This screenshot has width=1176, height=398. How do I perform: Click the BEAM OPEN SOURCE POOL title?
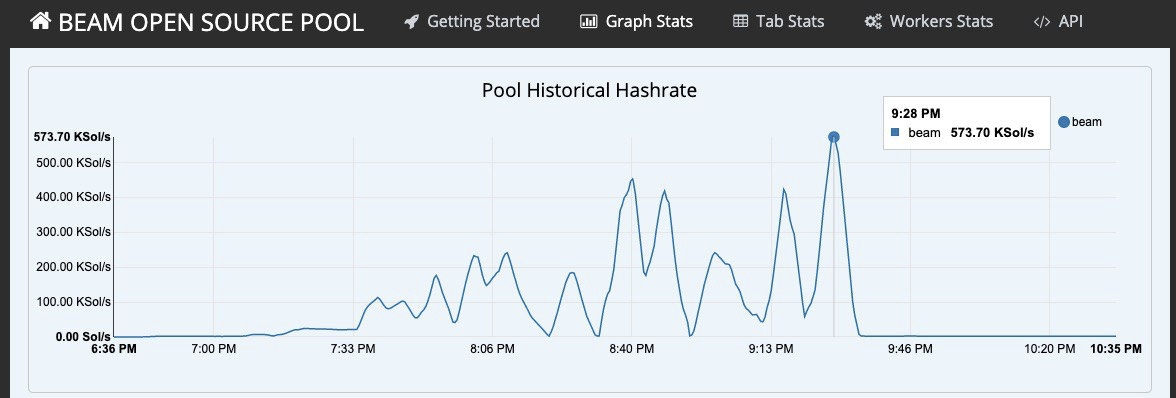pyautogui.click(x=211, y=22)
